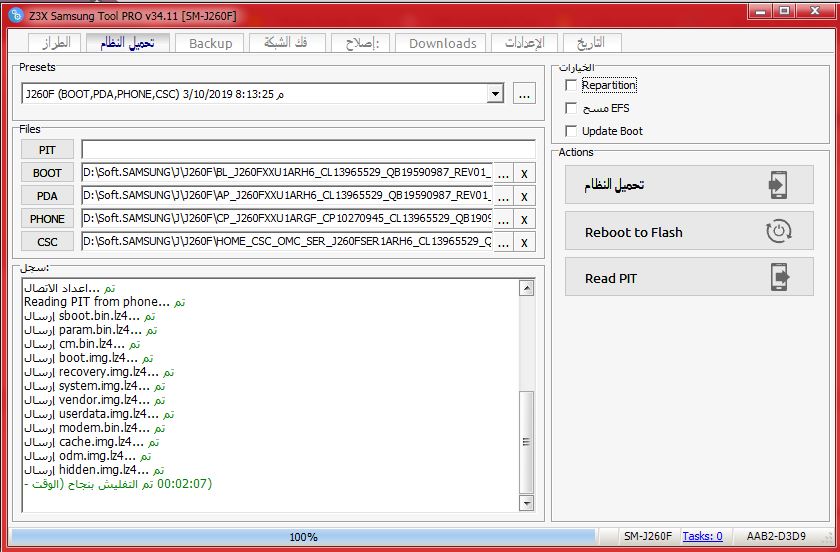Open presets ellipsis button
The width and height of the screenshot is (840, 552).
click(x=524, y=94)
